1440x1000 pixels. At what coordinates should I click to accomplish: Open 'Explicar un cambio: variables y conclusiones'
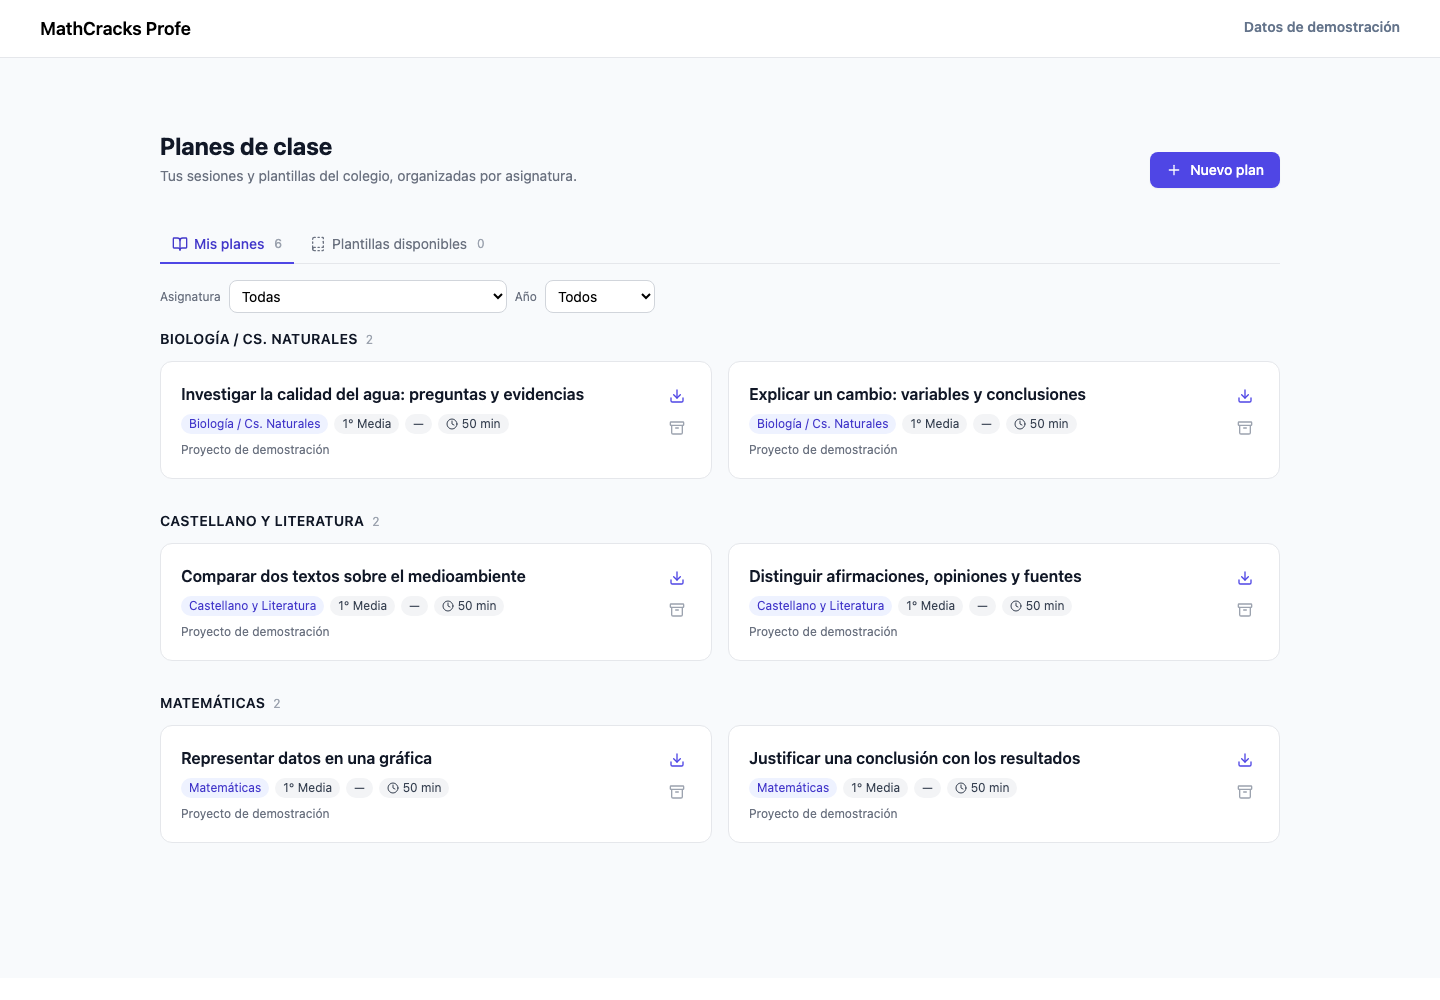tap(917, 395)
